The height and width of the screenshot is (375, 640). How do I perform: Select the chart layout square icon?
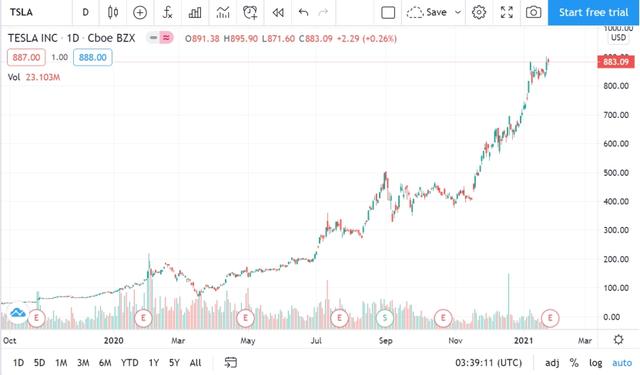click(x=388, y=13)
